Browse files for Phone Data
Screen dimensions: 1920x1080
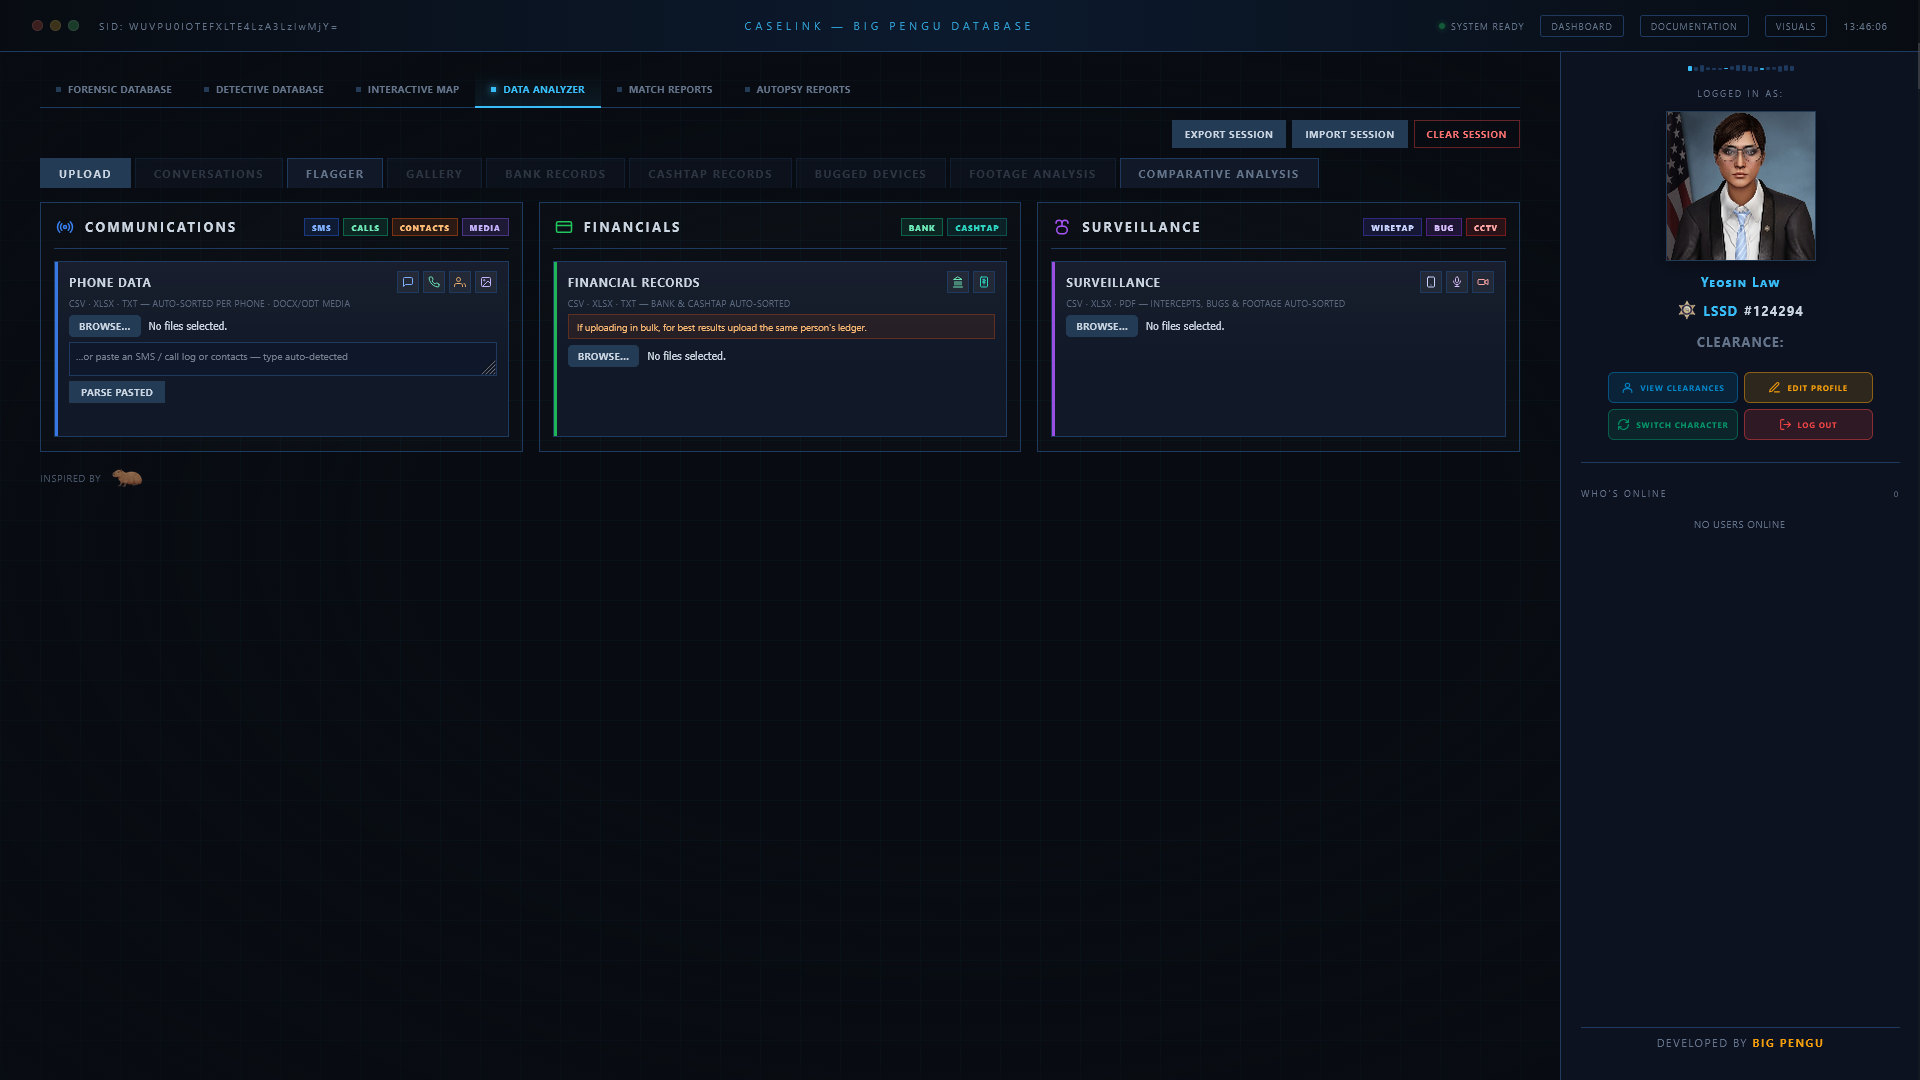click(105, 326)
